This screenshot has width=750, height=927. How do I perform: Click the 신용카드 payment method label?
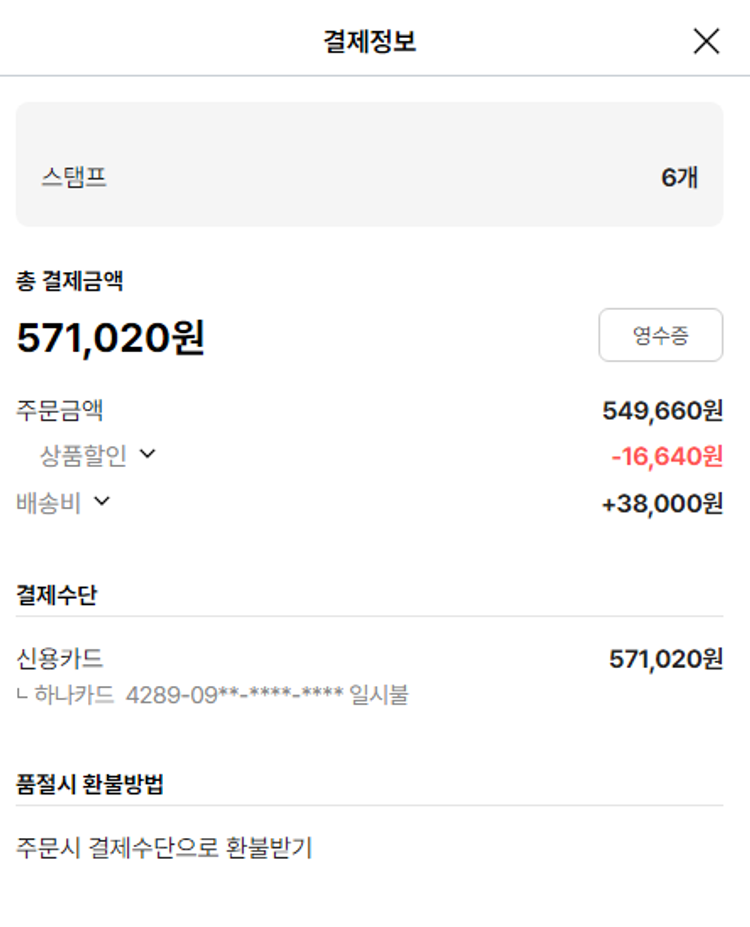pyautogui.click(x=60, y=659)
